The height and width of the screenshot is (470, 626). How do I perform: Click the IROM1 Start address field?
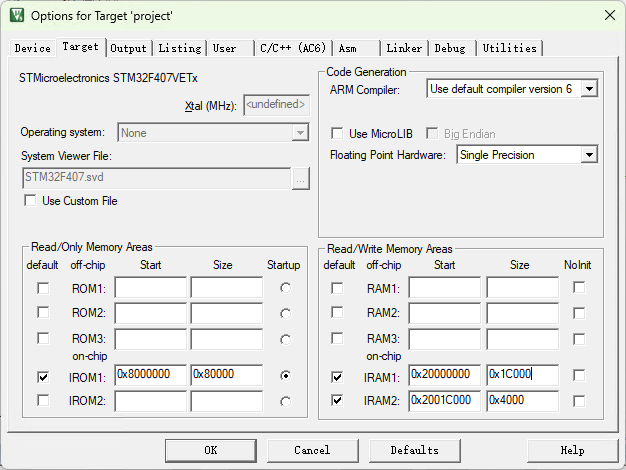(150, 376)
